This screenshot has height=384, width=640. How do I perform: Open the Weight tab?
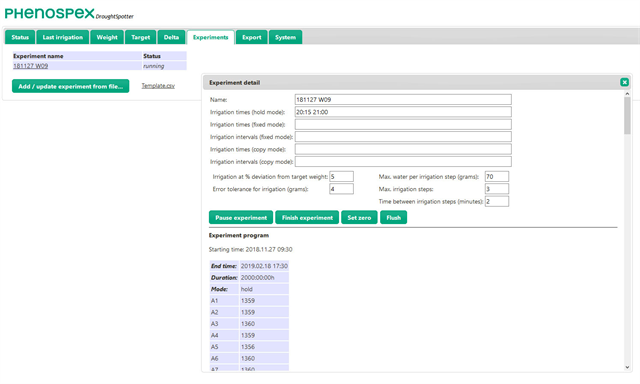(x=107, y=37)
